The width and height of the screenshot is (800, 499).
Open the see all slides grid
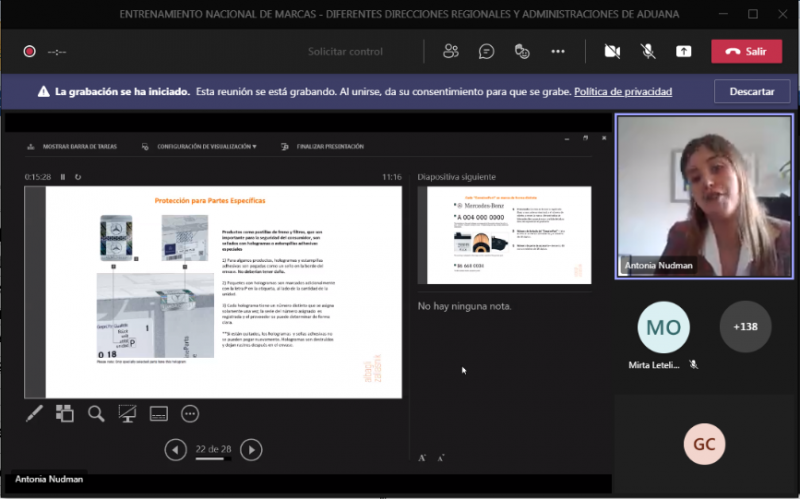click(65, 413)
